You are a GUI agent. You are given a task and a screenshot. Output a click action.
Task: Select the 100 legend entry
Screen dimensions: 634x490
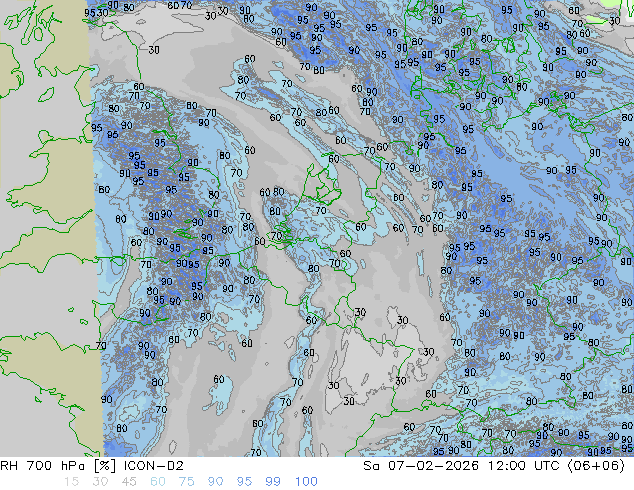coord(307,482)
